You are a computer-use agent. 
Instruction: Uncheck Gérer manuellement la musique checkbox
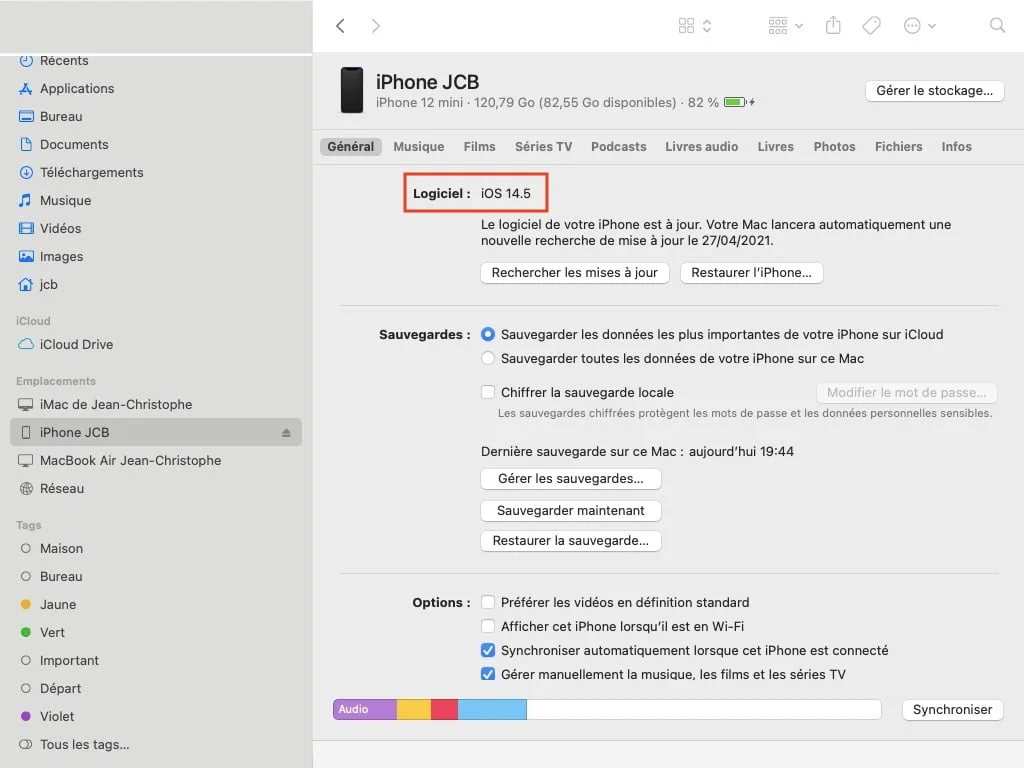[488, 674]
